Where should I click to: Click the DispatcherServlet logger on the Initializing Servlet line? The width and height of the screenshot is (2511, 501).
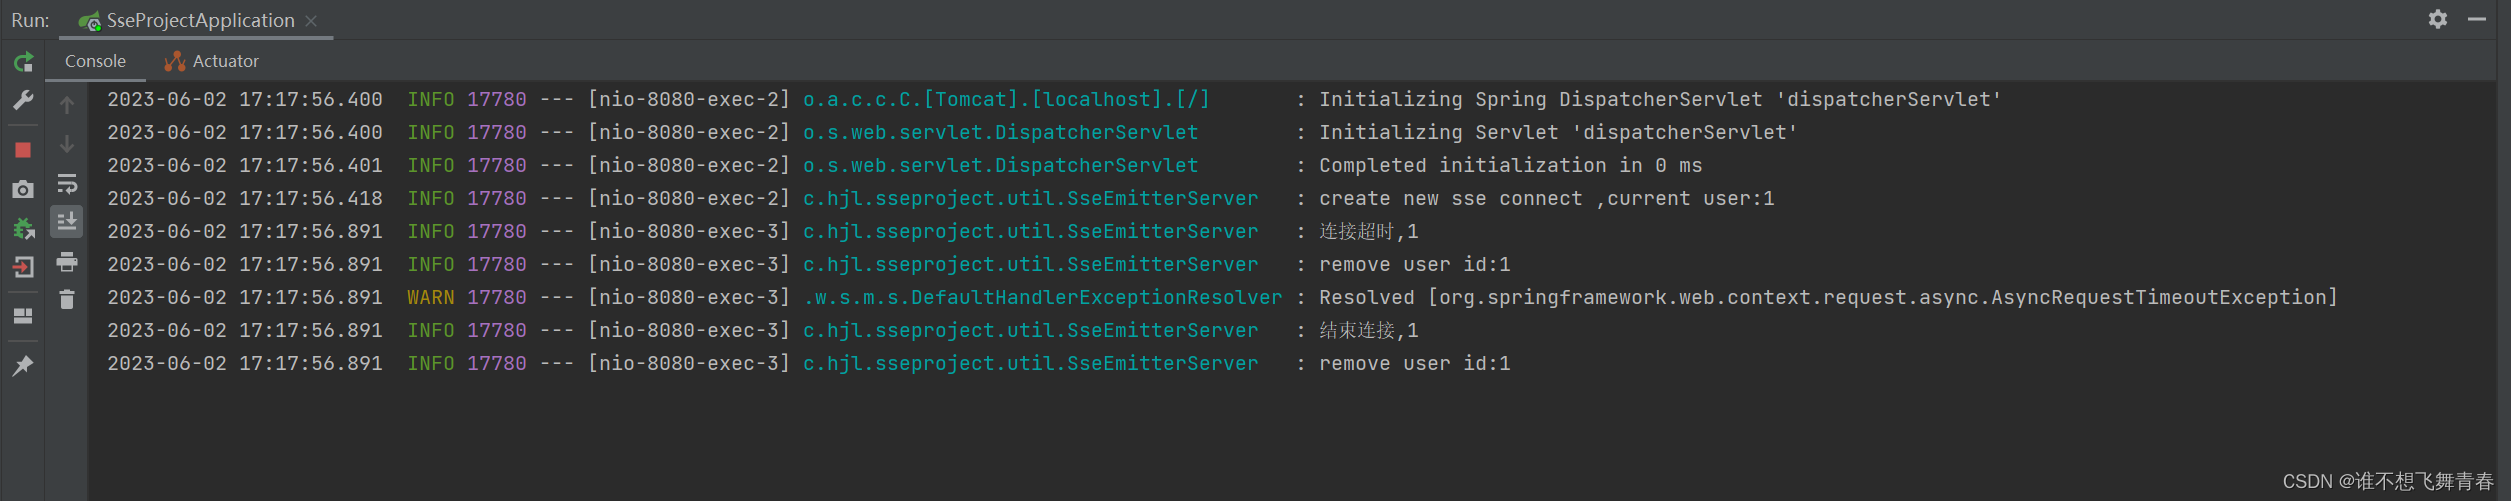[x=1001, y=132]
